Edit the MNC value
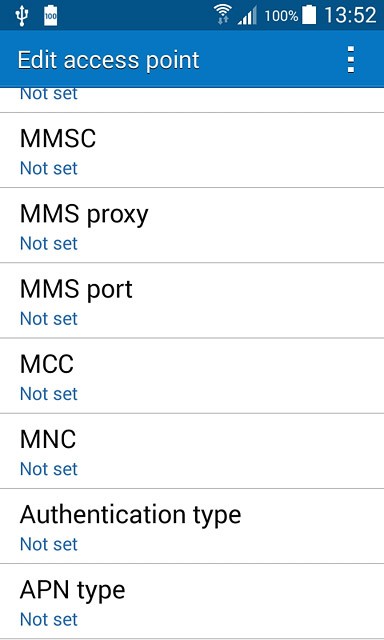 pyautogui.click(x=192, y=451)
